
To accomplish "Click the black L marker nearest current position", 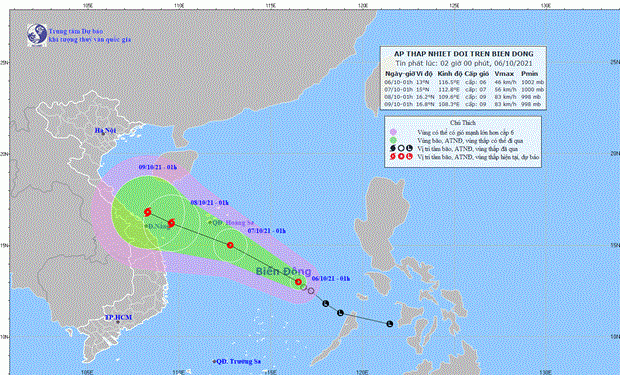I will (x=325, y=304).
